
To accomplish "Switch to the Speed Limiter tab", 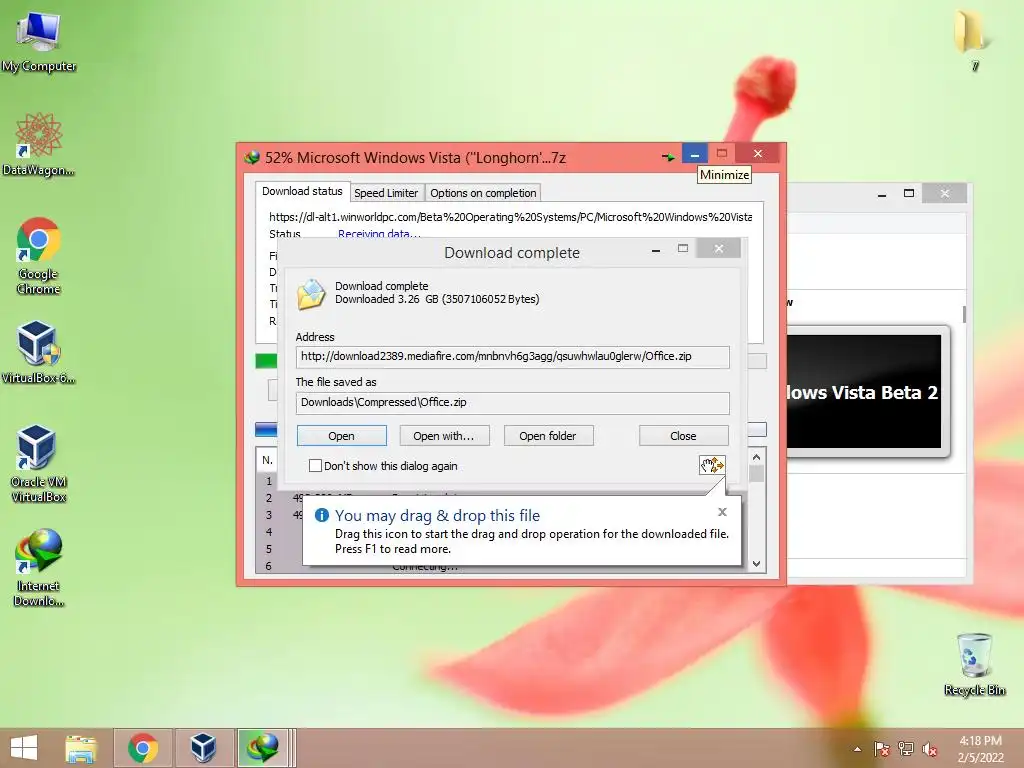I will [x=386, y=193].
